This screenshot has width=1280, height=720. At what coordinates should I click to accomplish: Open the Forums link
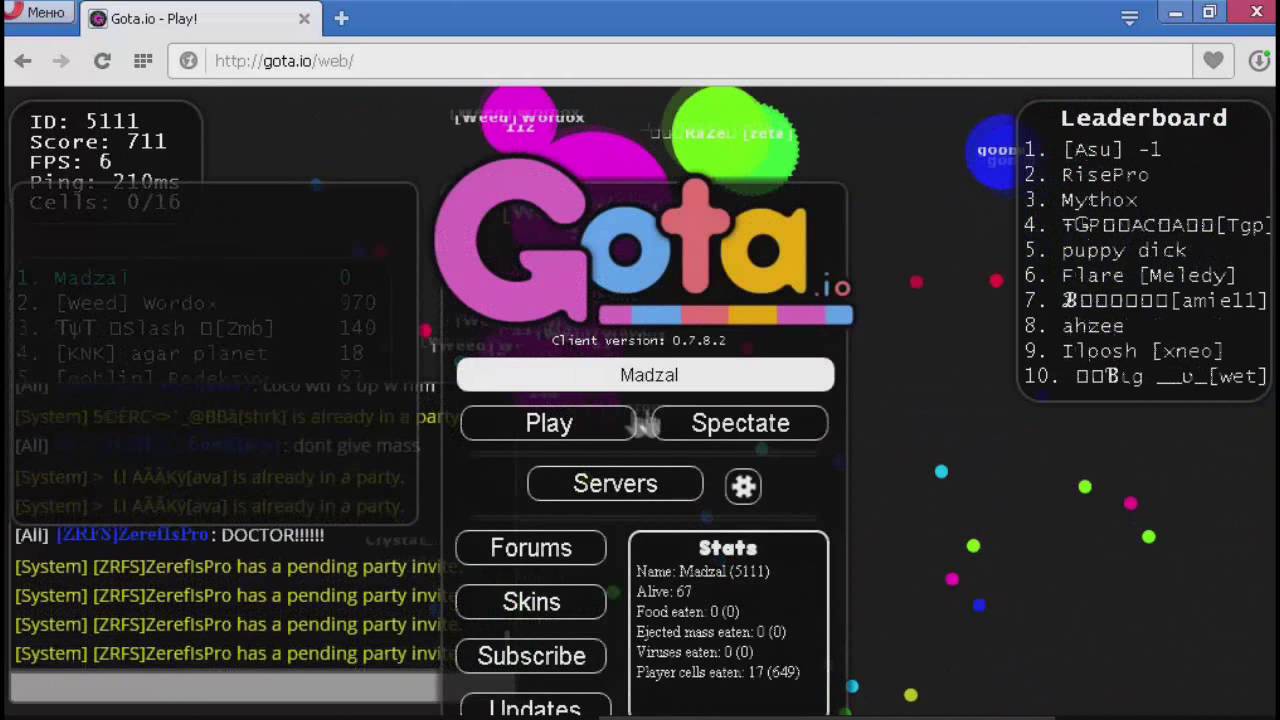tap(531, 548)
